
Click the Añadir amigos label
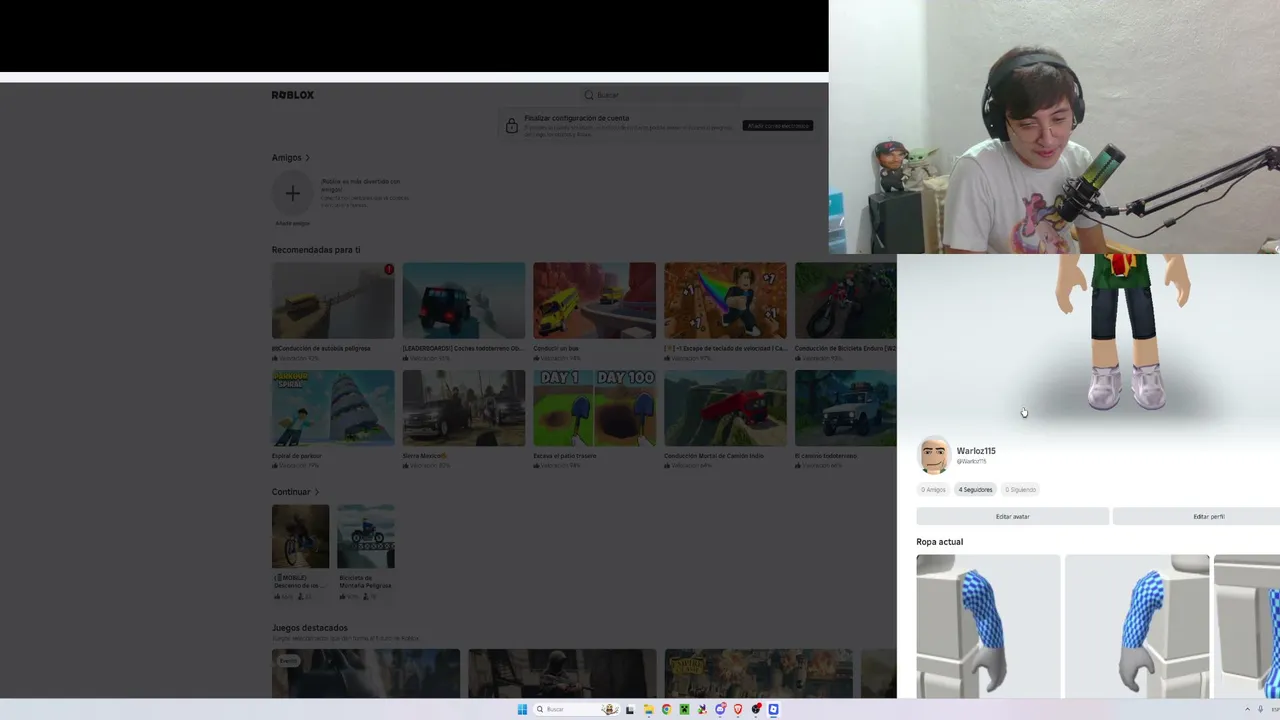[292, 223]
